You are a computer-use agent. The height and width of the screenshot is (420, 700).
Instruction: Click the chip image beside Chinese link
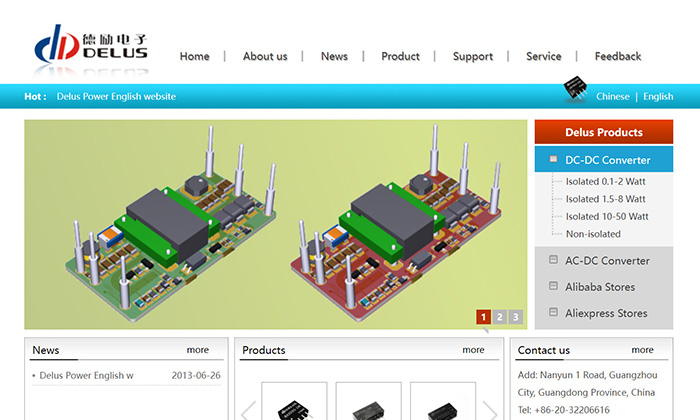pos(575,87)
